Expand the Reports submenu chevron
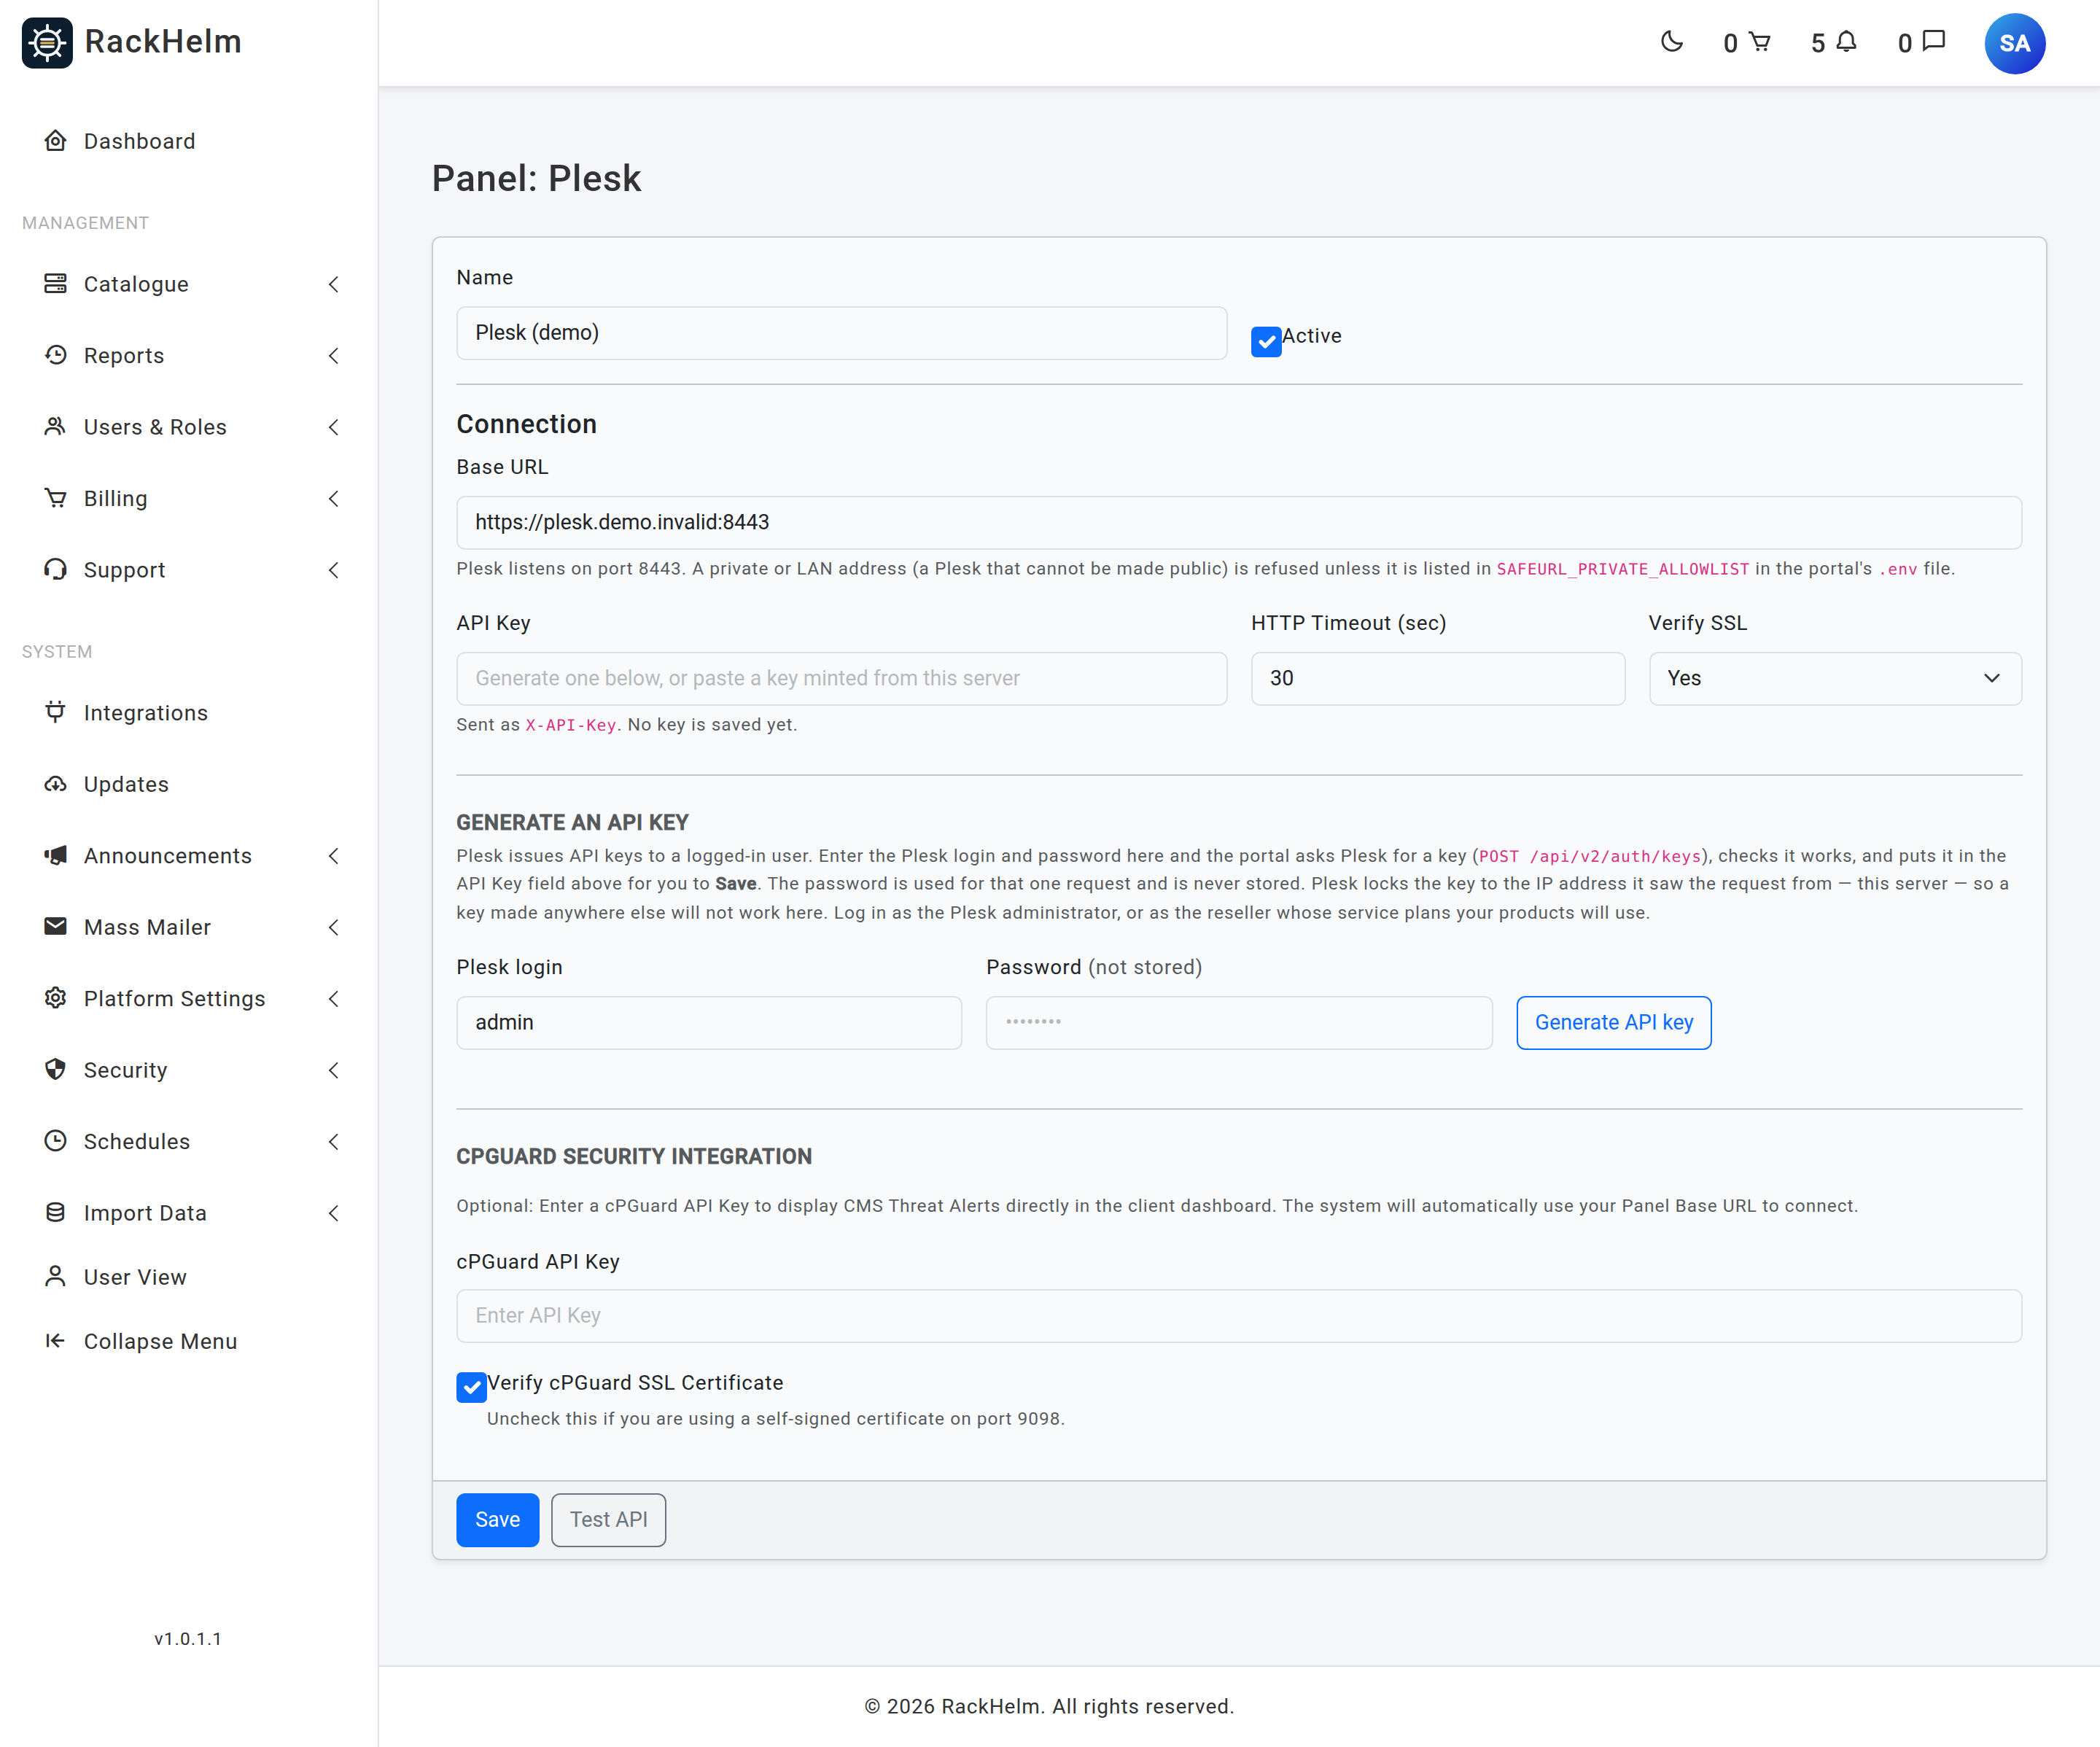Screen dimensions: 2100x1747 point(334,355)
